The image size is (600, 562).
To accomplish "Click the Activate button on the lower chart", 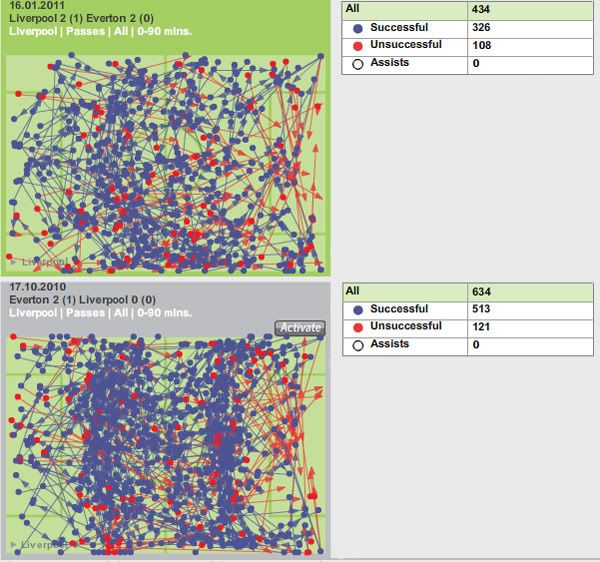I will pos(300,328).
